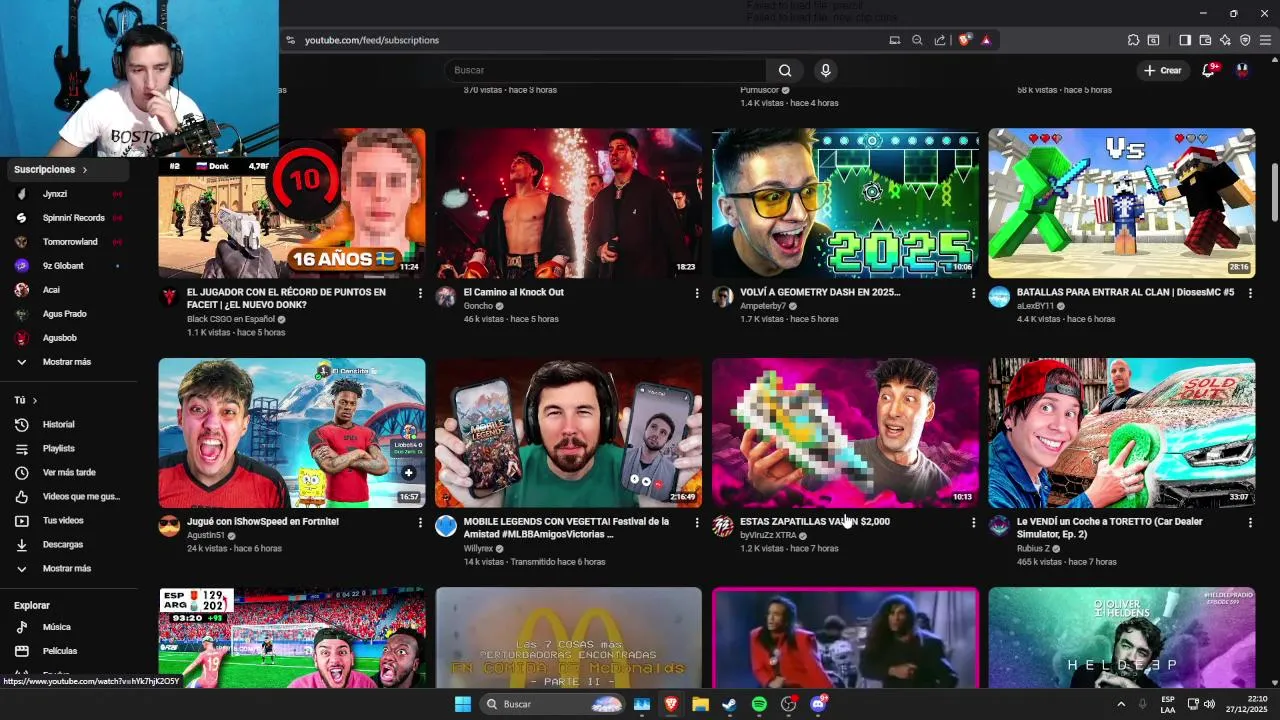Play the Mobile Legends con Vegetta thumbnail
1280x720 pixels.
pos(568,433)
